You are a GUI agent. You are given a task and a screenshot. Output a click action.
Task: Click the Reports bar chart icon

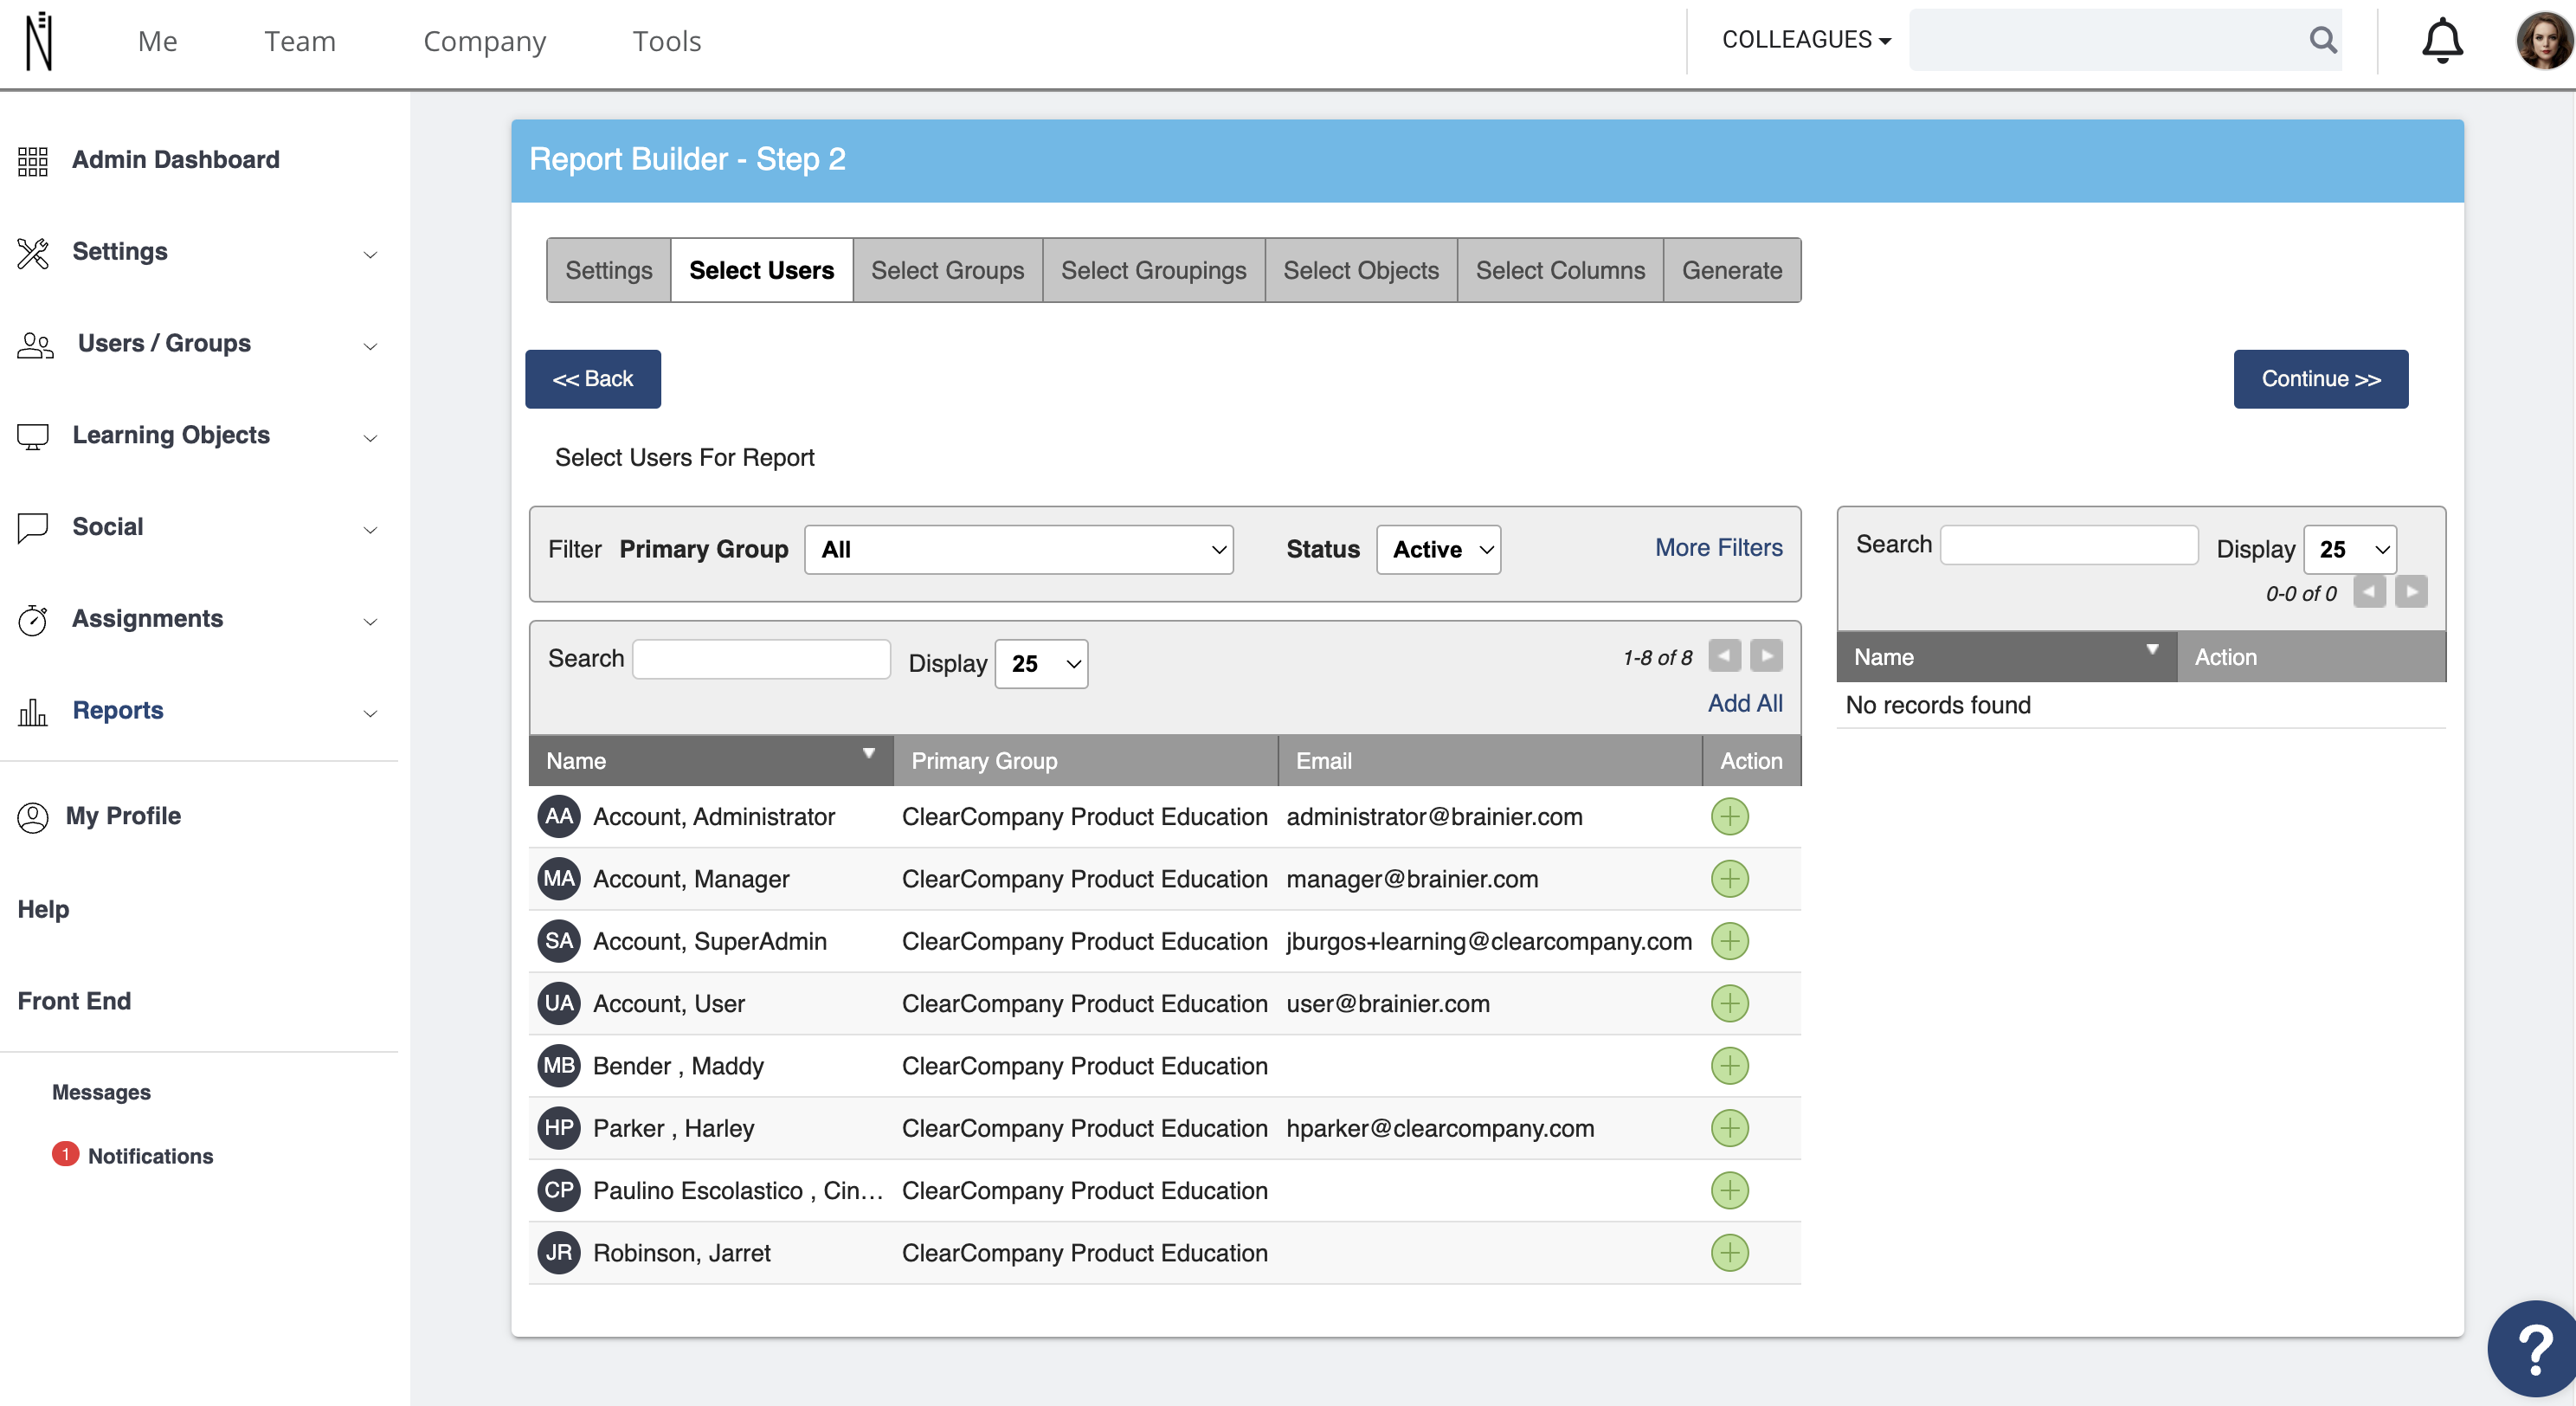tap(33, 712)
